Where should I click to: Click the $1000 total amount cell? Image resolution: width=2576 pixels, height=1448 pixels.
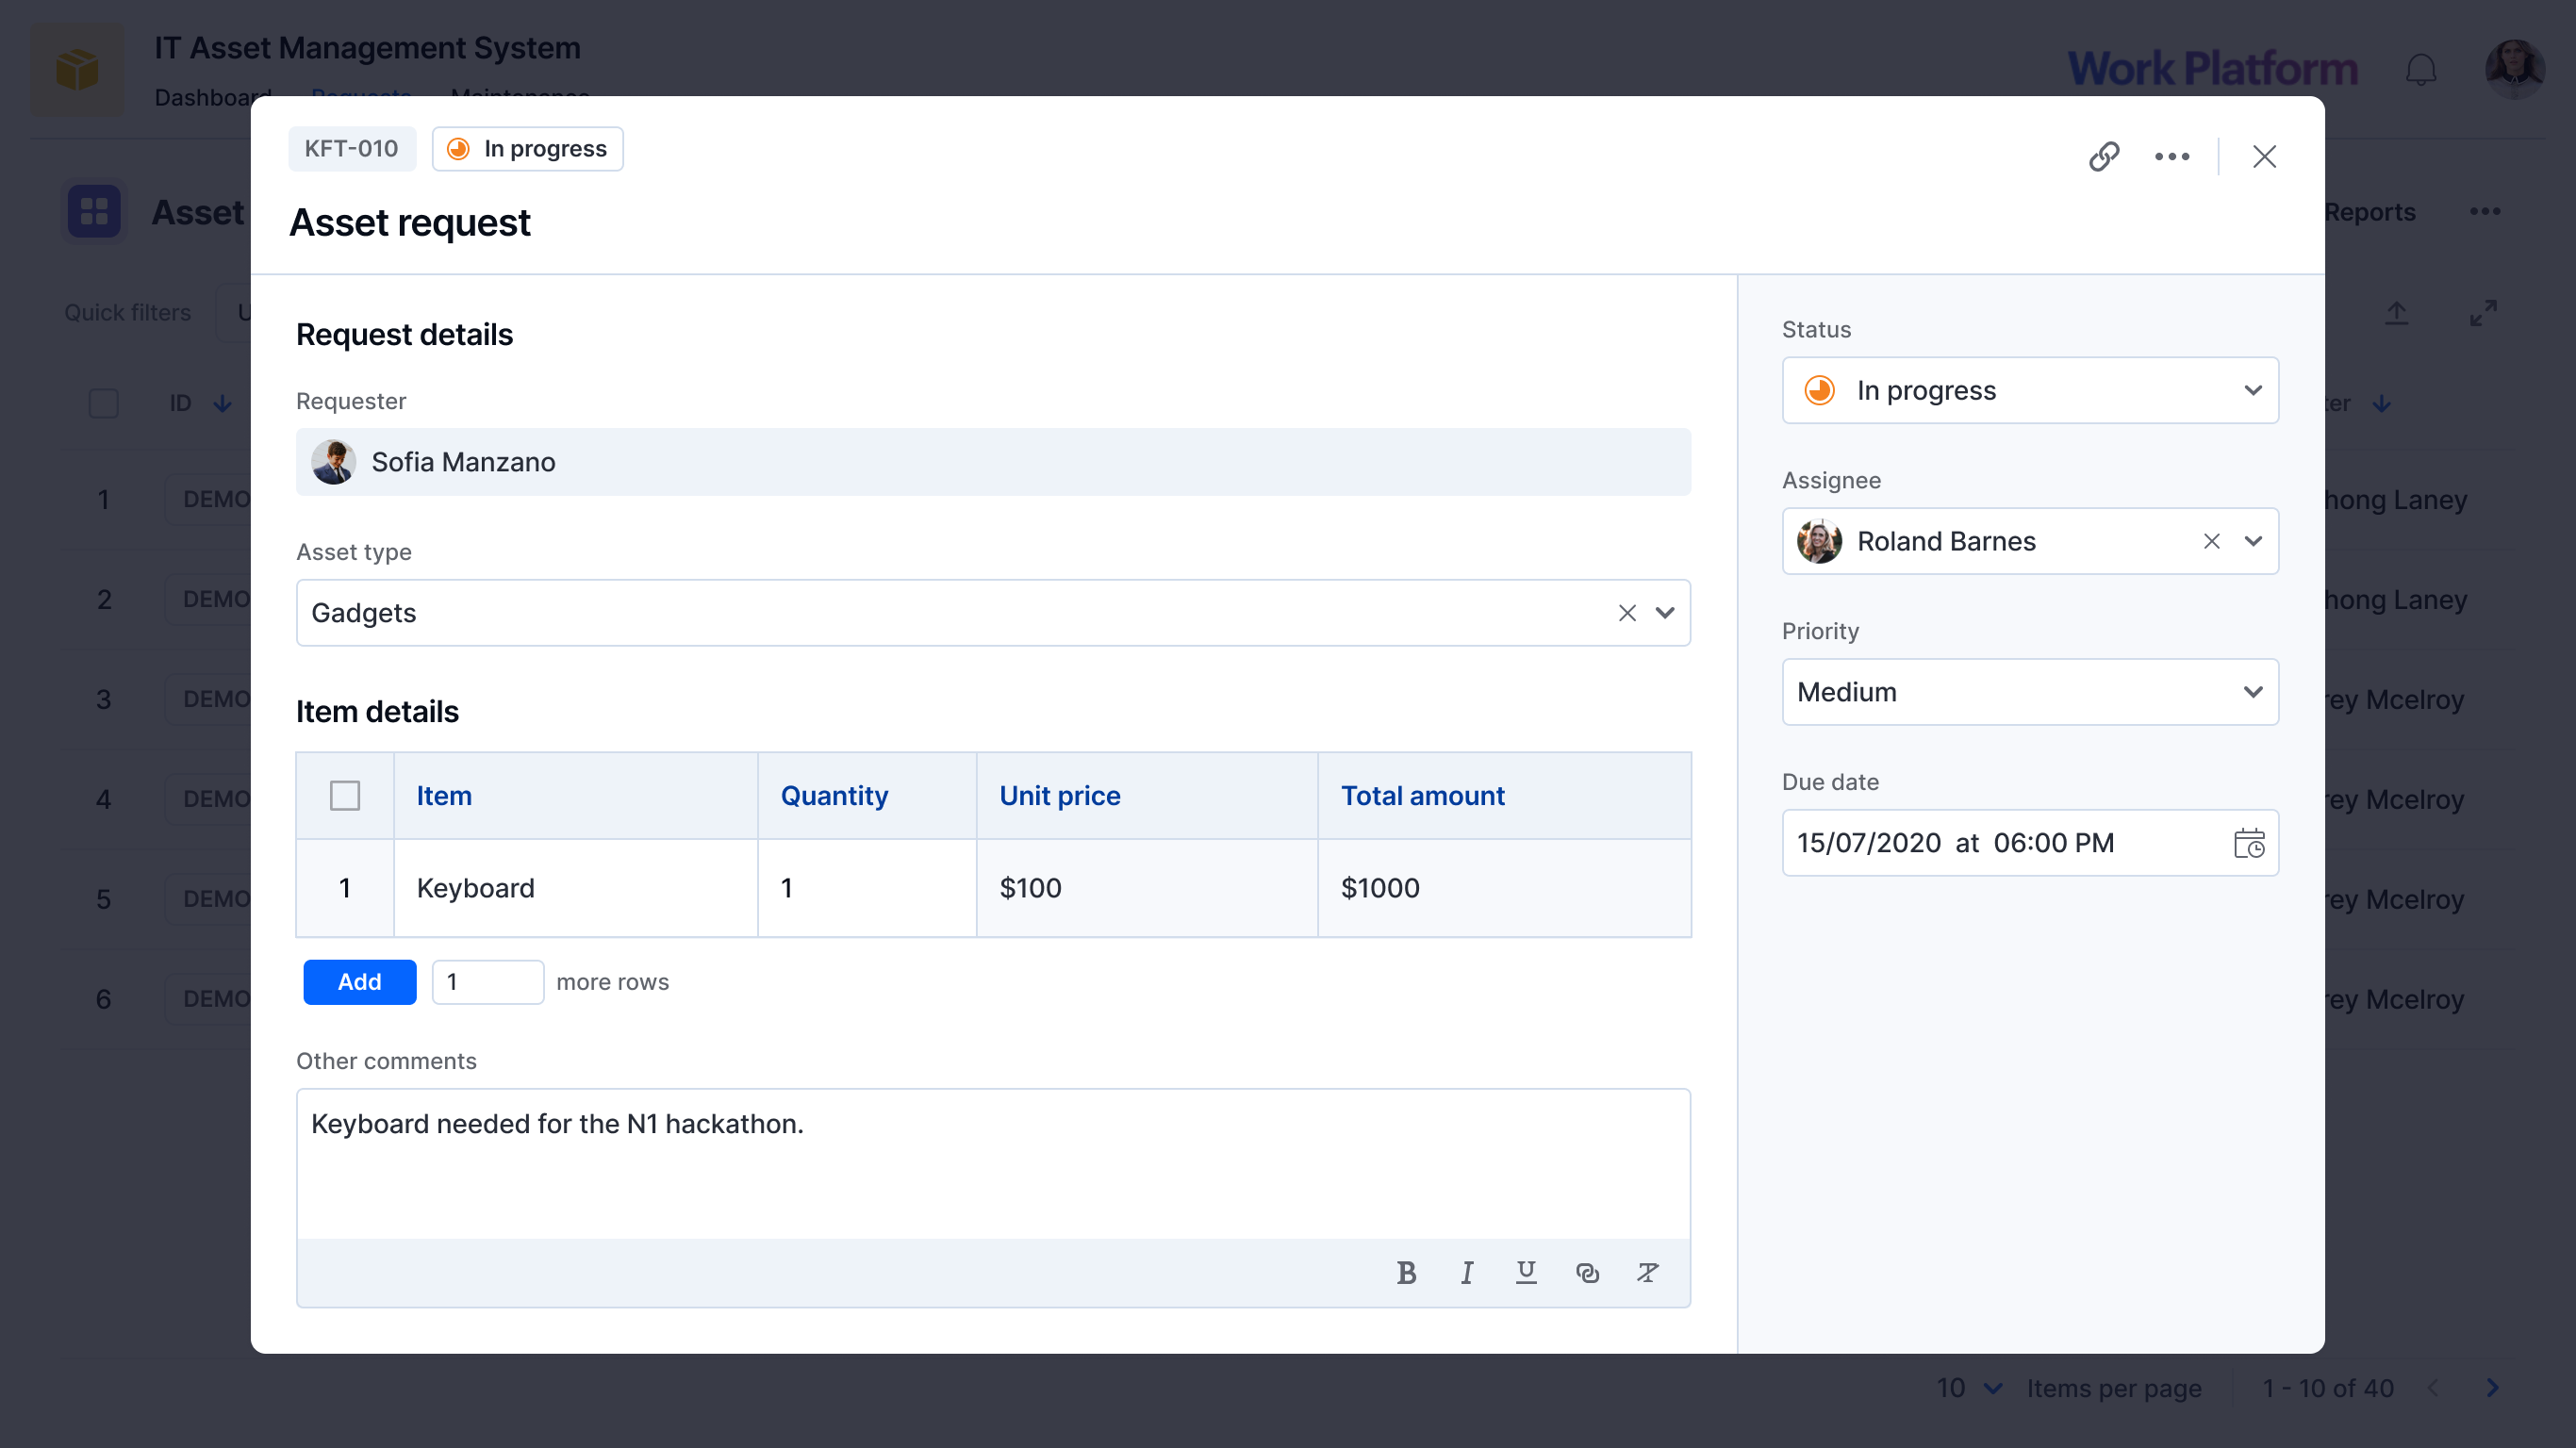click(x=1505, y=888)
